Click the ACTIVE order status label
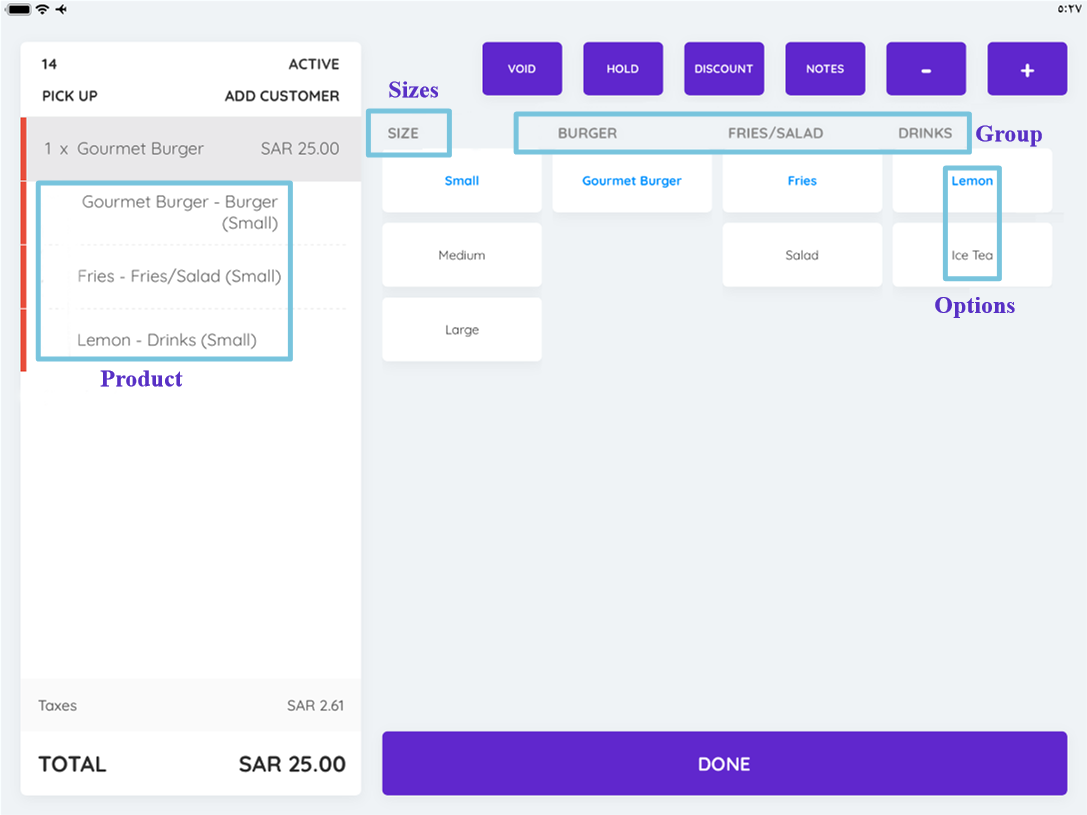 point(314,64)
